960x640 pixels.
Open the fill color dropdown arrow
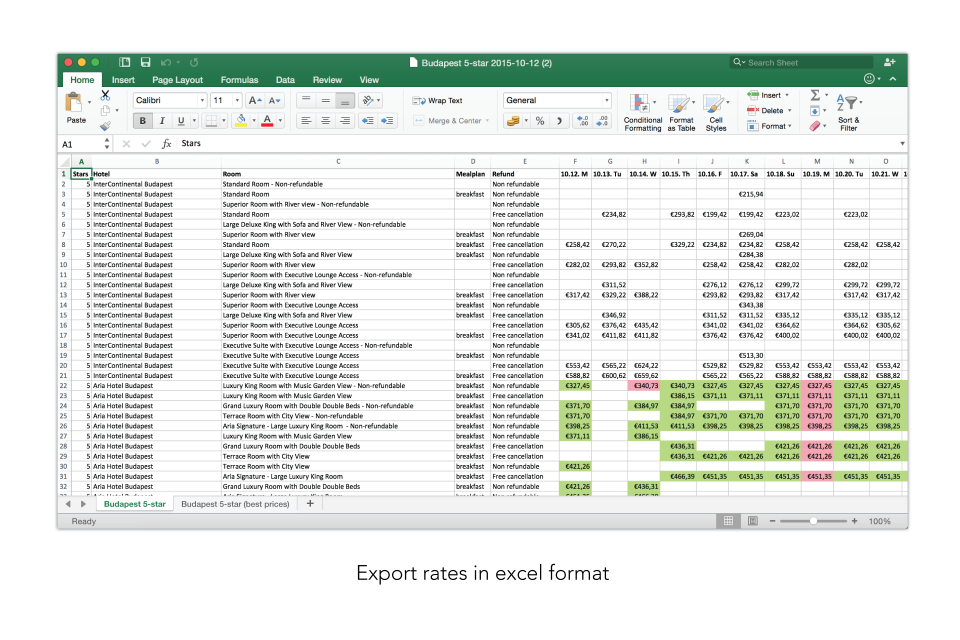(253, 121)
